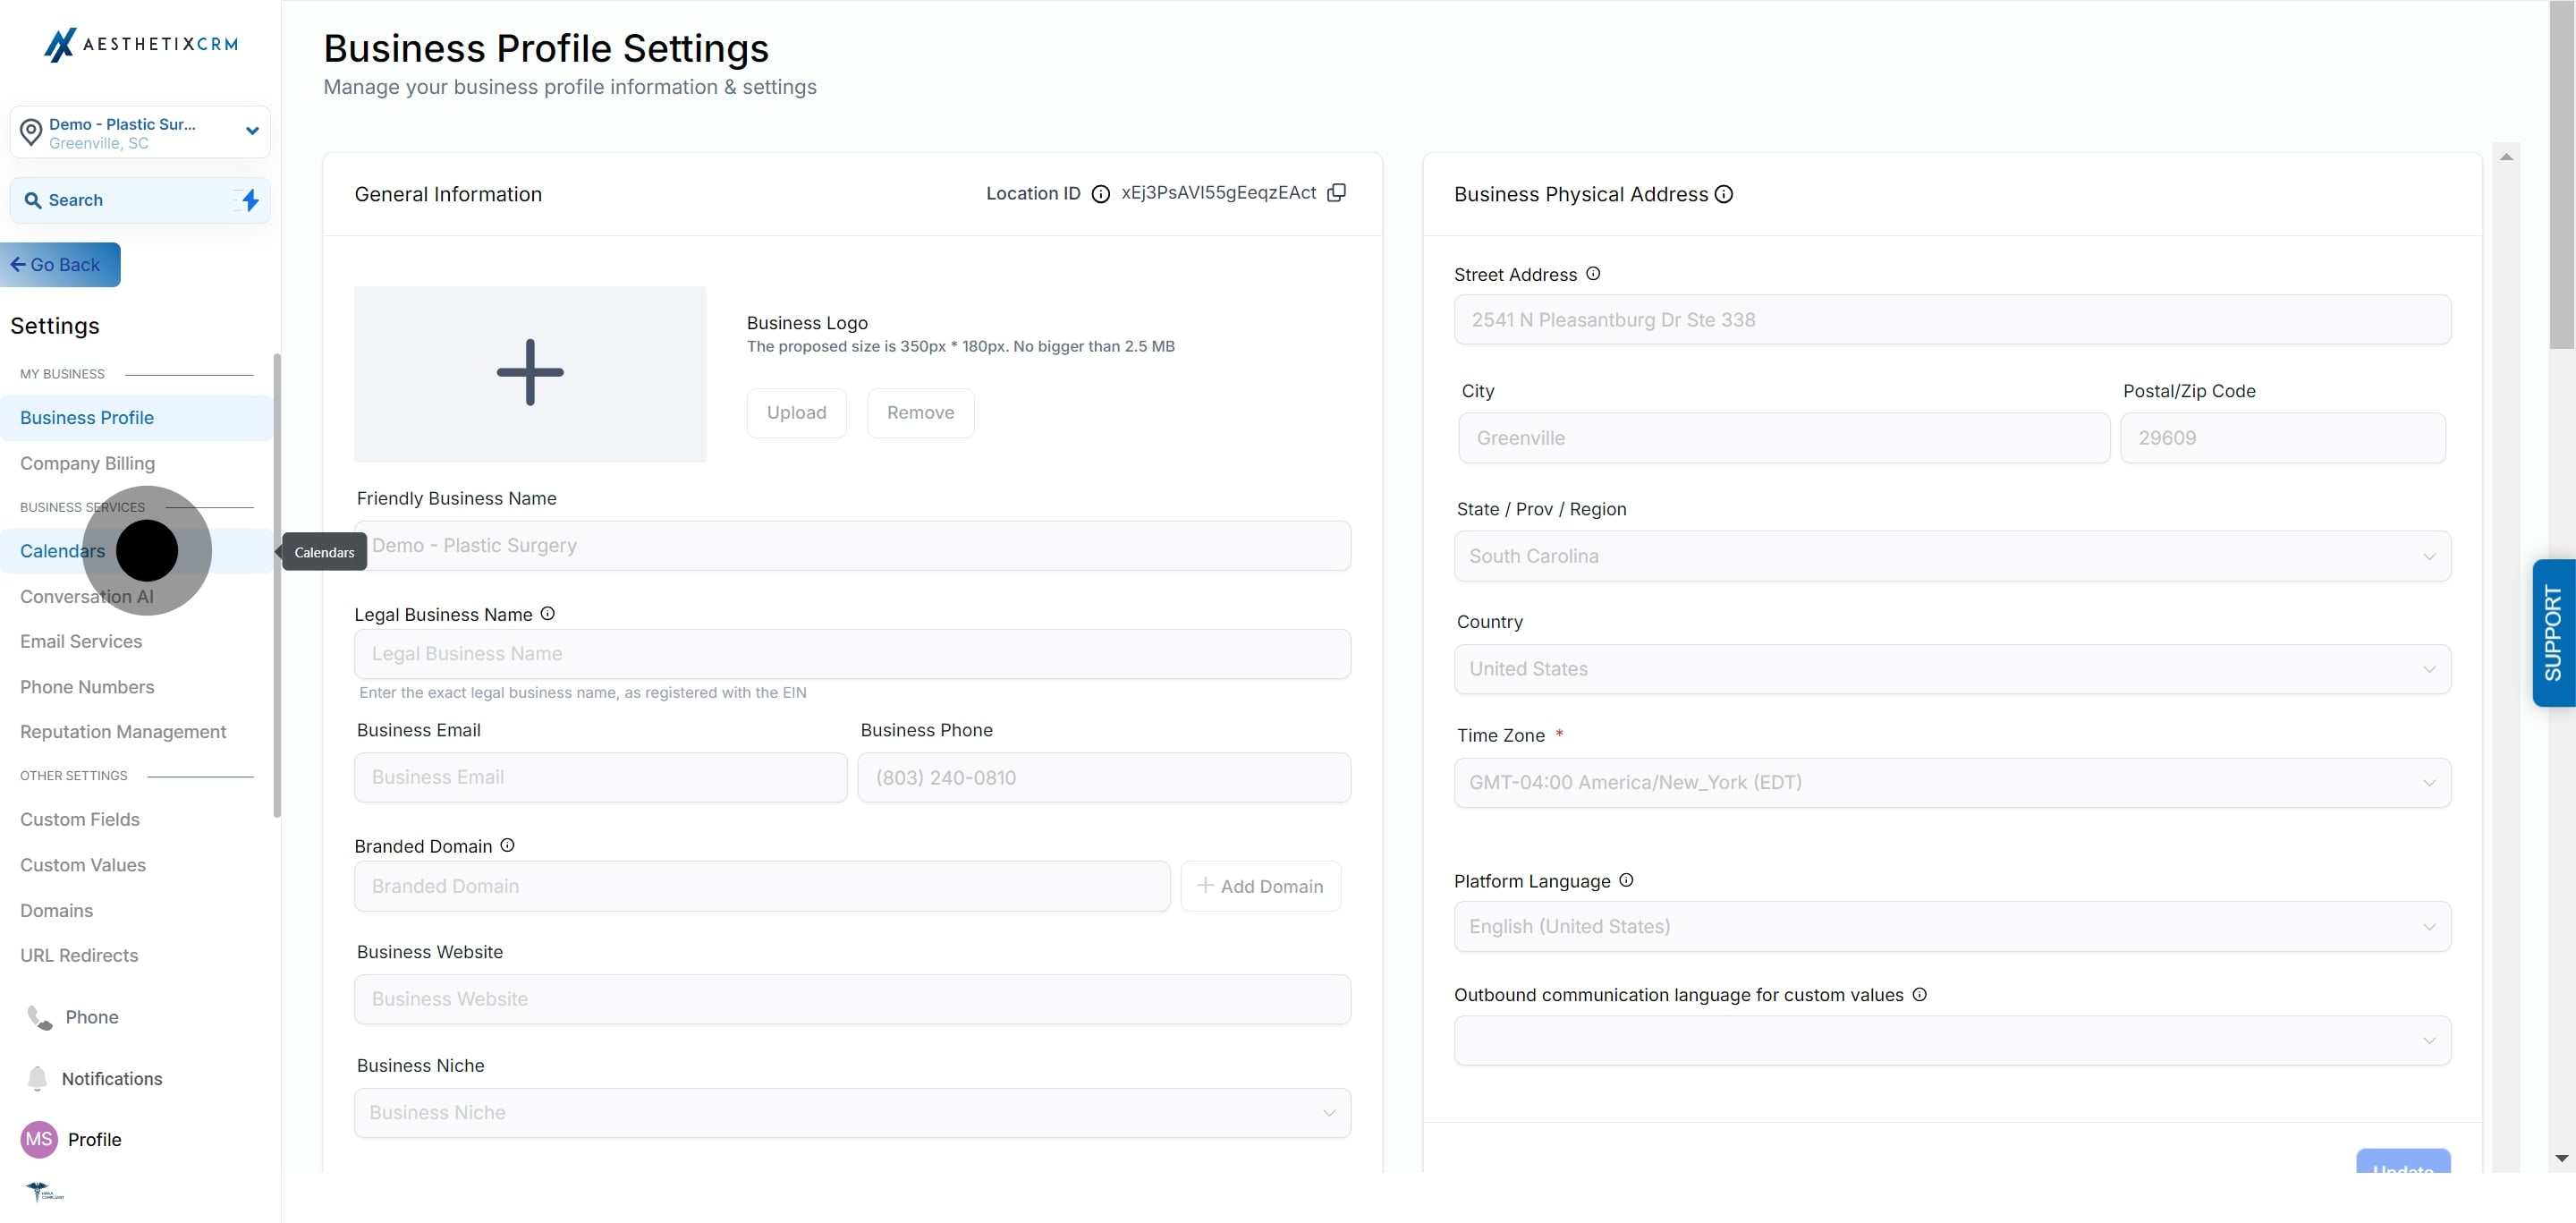
Task: Click the Go Back button
Action: point(60,265)
